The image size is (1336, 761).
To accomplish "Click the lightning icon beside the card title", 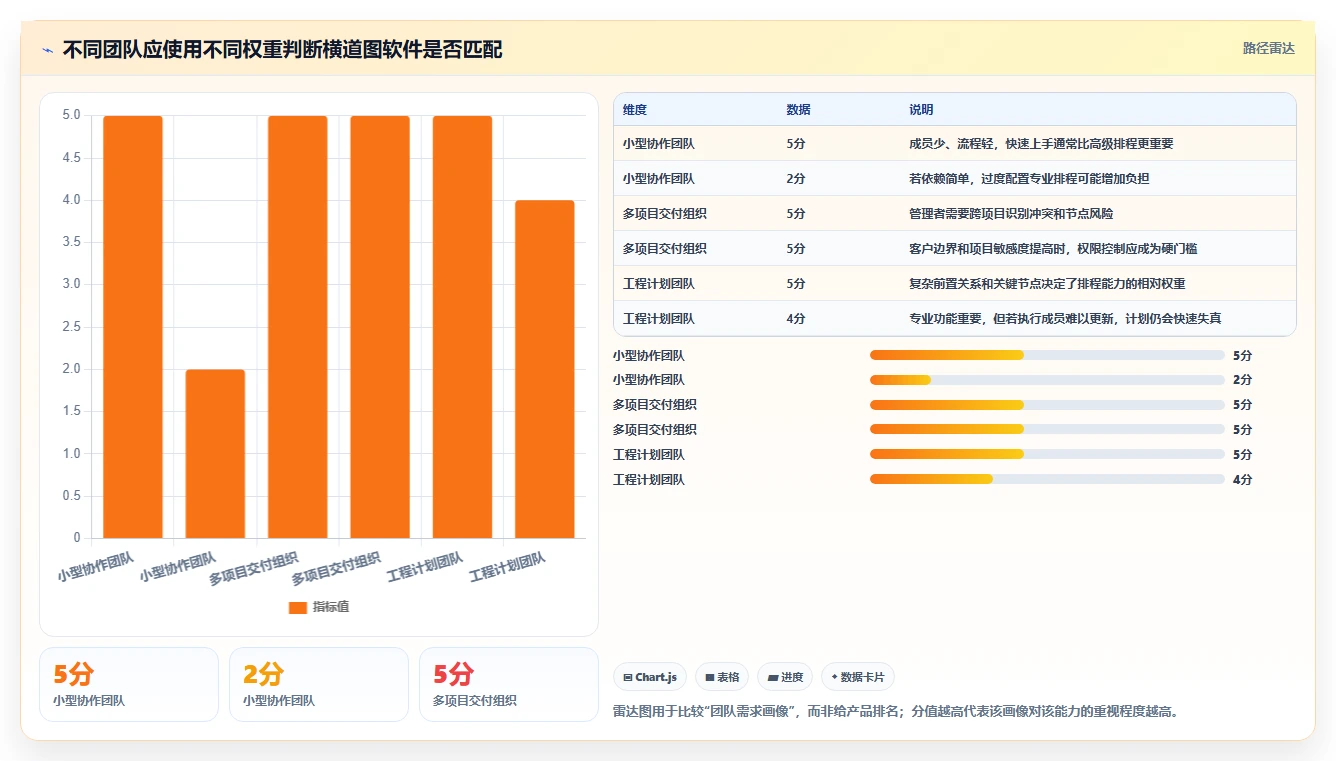I will [x=48, y=49].
